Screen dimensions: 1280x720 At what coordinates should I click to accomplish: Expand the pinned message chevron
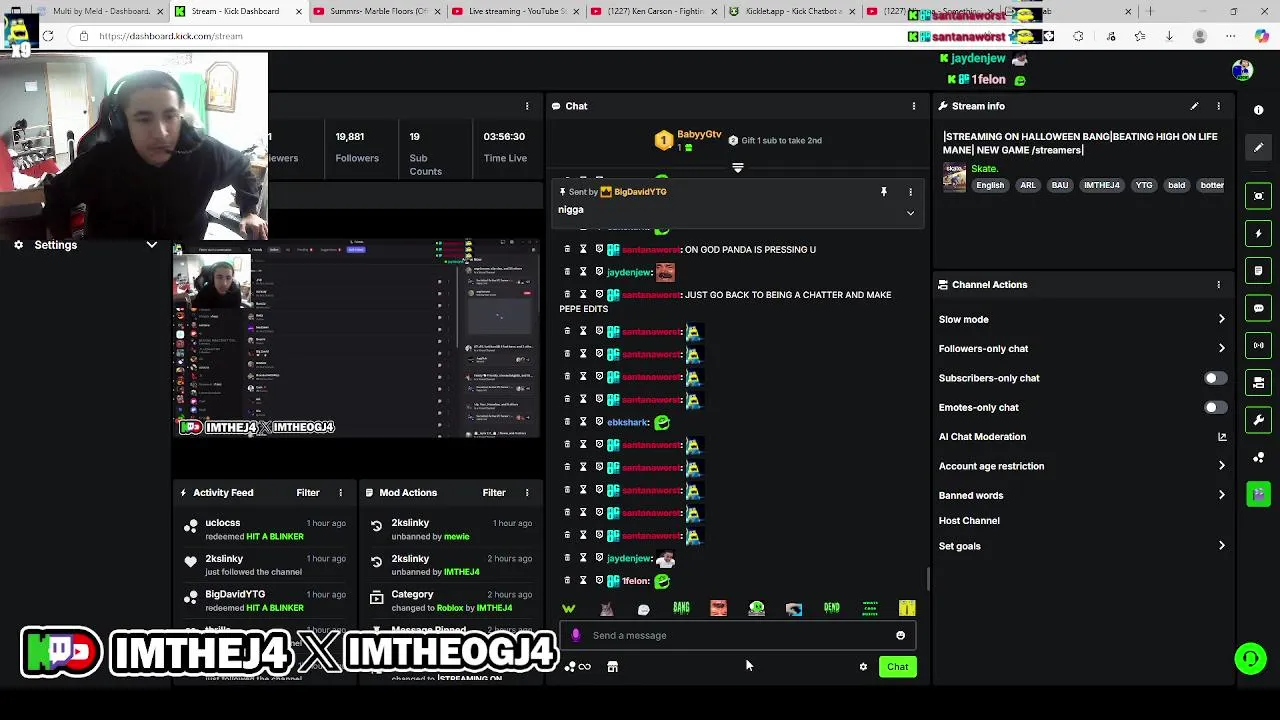point(910,213)
